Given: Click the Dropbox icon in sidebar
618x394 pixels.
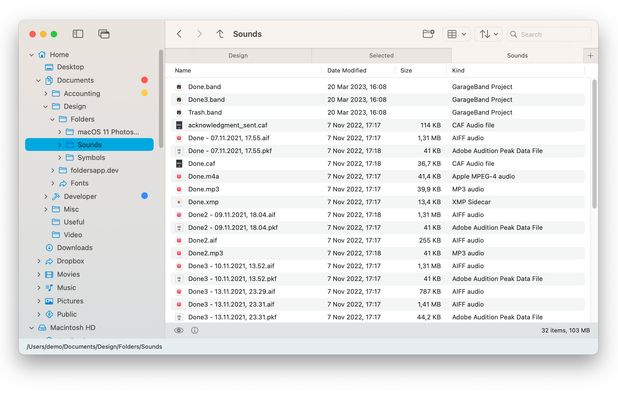Looking at the screenshot, I should click(49, 261).
